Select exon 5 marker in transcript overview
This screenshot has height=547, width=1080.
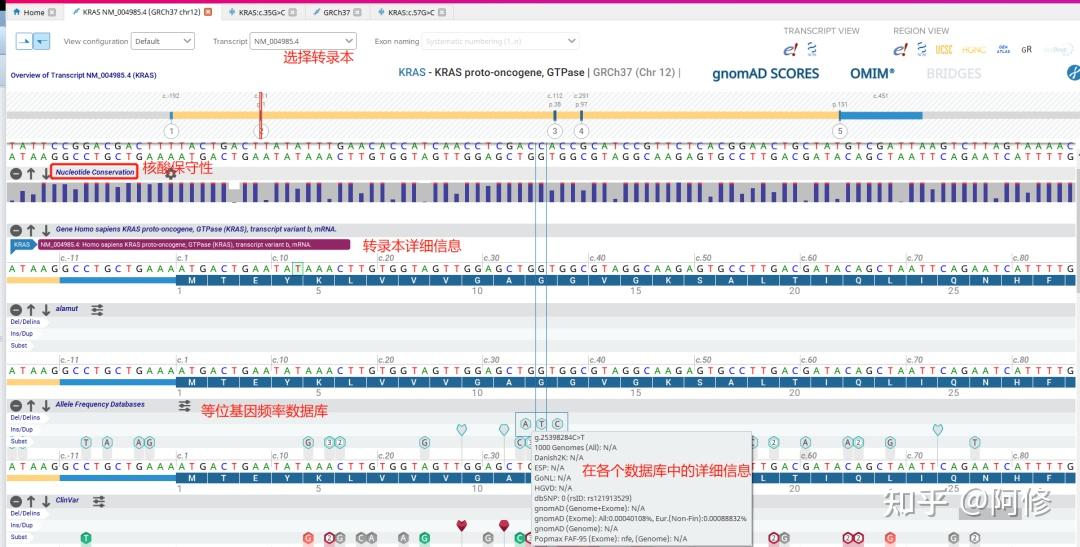click(839, 131)
